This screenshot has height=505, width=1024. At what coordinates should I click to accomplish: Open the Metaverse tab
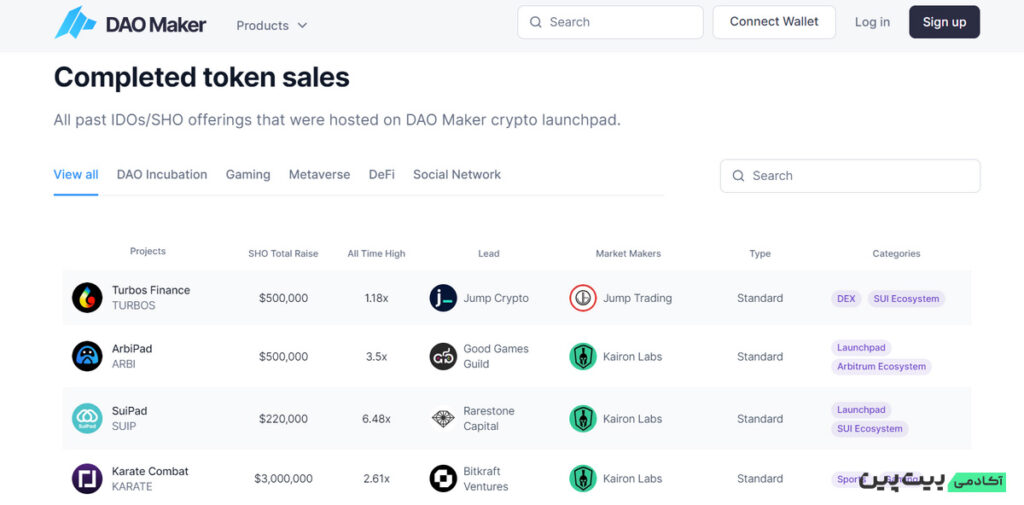(x=319, y=174)
